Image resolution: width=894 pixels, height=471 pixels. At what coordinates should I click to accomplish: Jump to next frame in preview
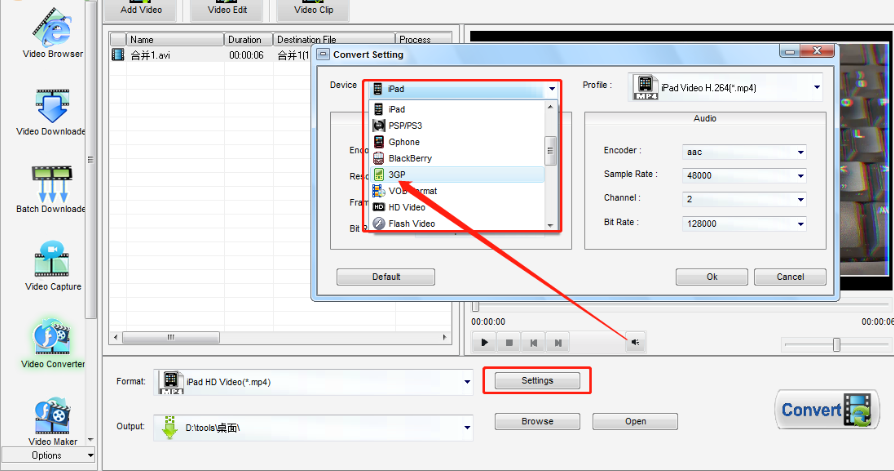pyautogui.click(x=558, y=343)
